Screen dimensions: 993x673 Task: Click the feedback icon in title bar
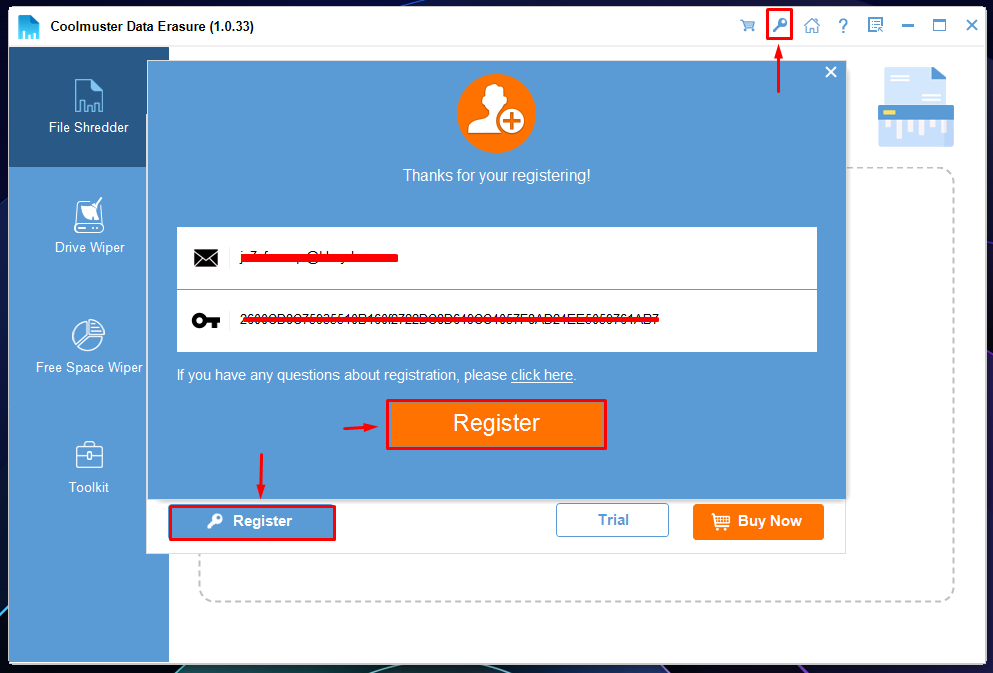tap(875, 26)
